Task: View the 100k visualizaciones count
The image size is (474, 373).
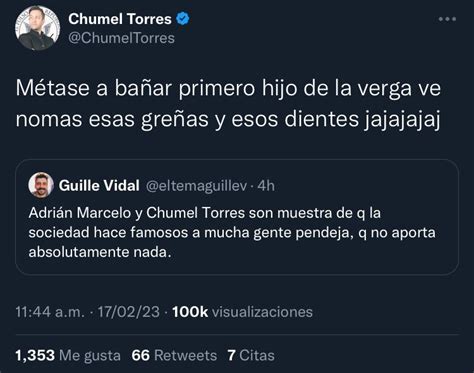Action: coord(242,312)
